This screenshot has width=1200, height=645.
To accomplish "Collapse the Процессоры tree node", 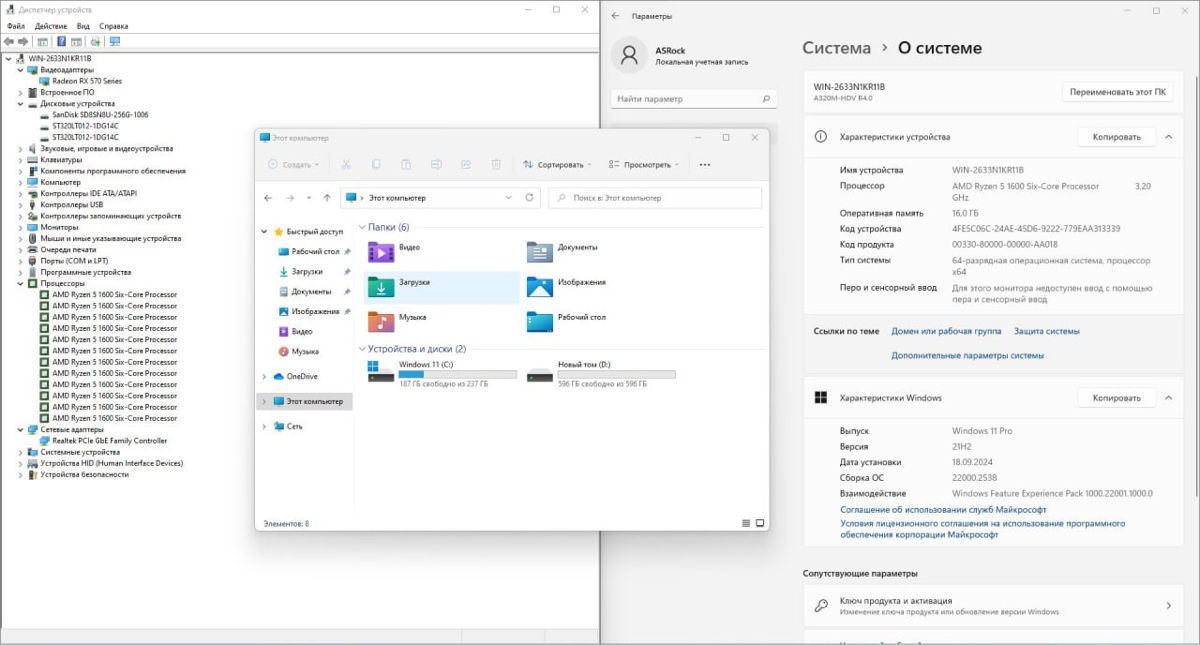I will tap(20, 283).
